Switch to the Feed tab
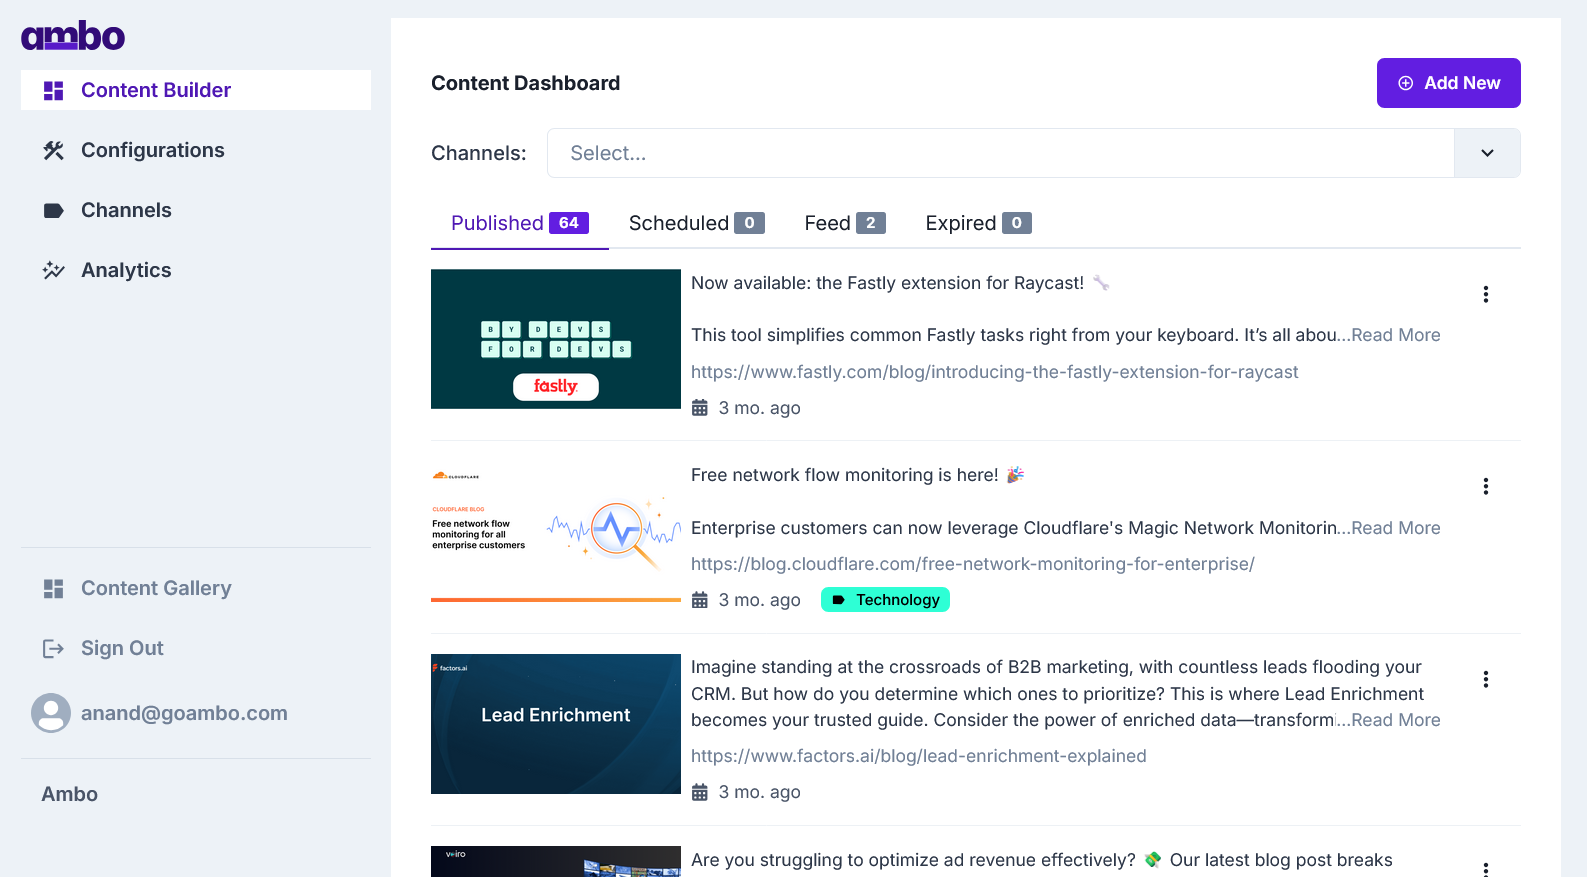Viewport: 1587px width, 877px height. point(845,223)
